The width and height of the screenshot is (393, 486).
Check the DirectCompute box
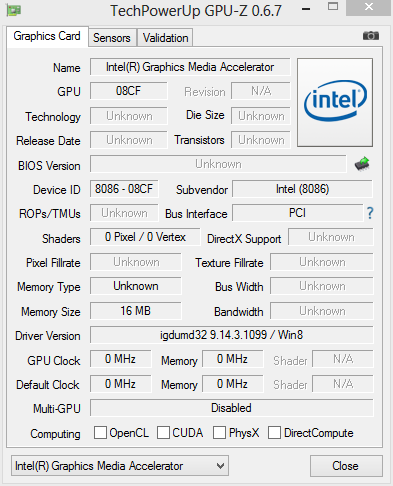(274, 433)
